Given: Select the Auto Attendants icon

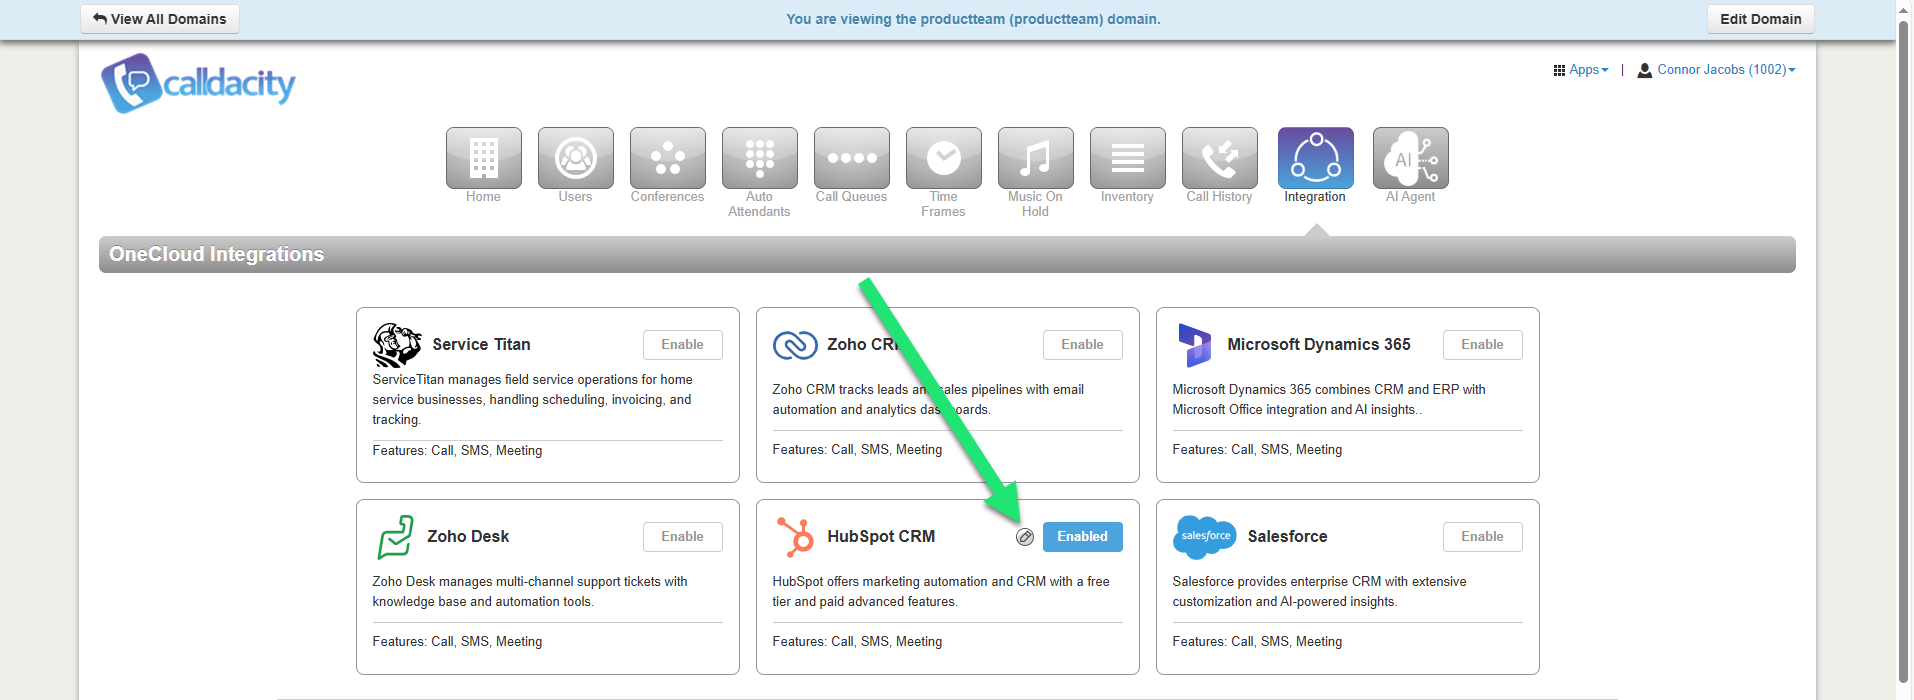Looking at the screenshot, I should click(x=759, y=158).
